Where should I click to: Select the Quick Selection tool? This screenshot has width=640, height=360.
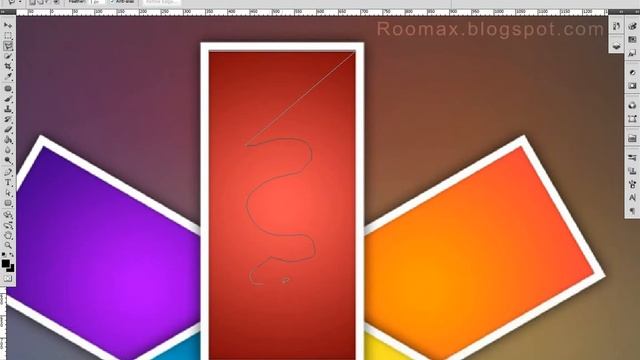pyautogui.click(x=8, y=56)
